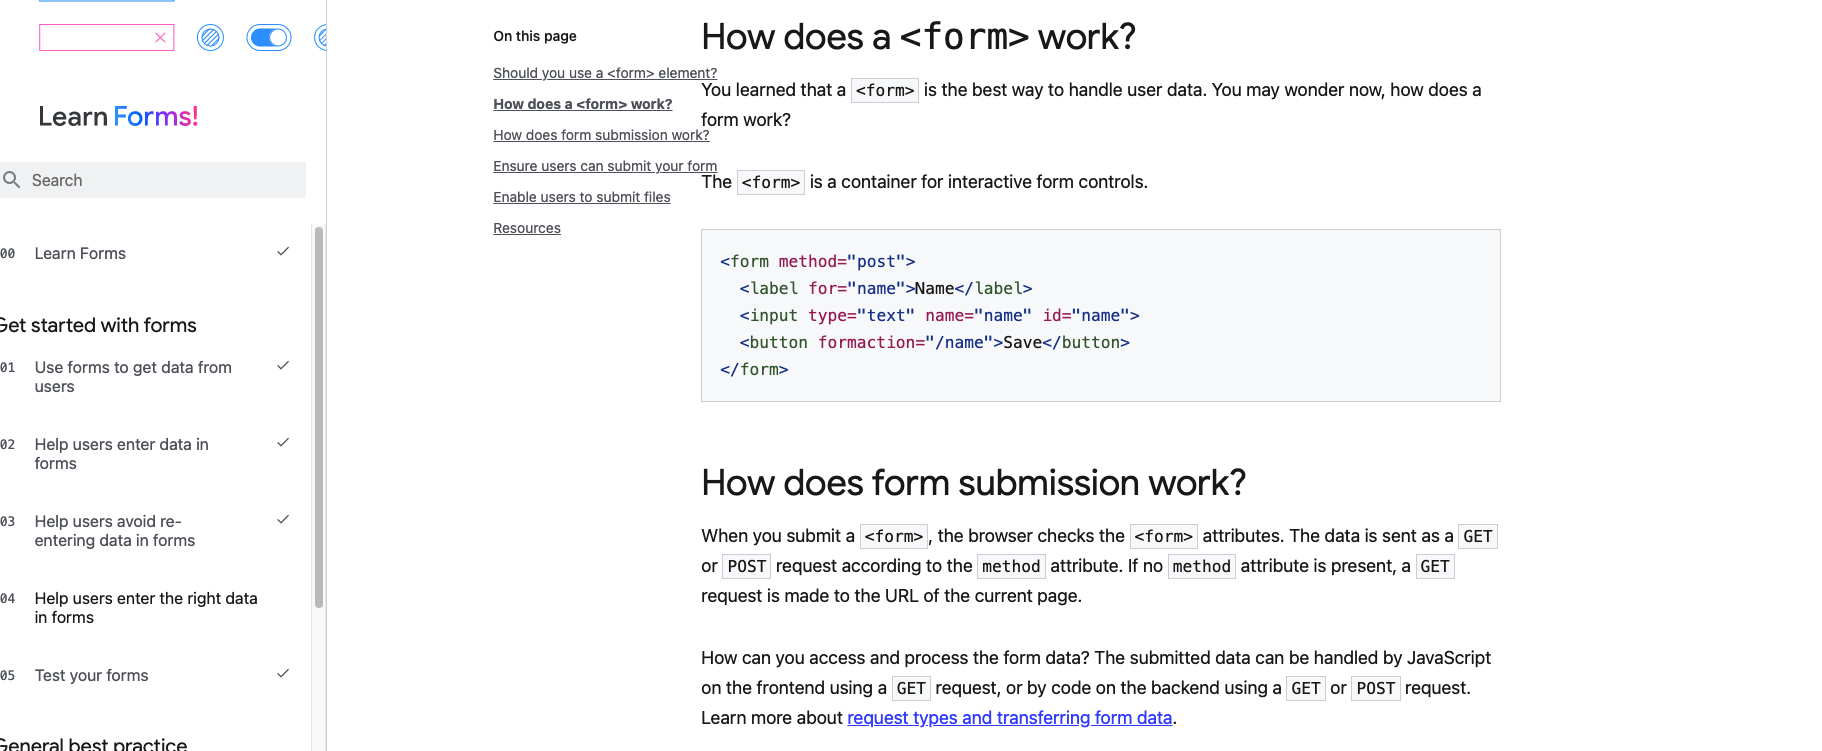Clear the pink input using its X icon
This screenshot has height=751, width=1822.
160,37
